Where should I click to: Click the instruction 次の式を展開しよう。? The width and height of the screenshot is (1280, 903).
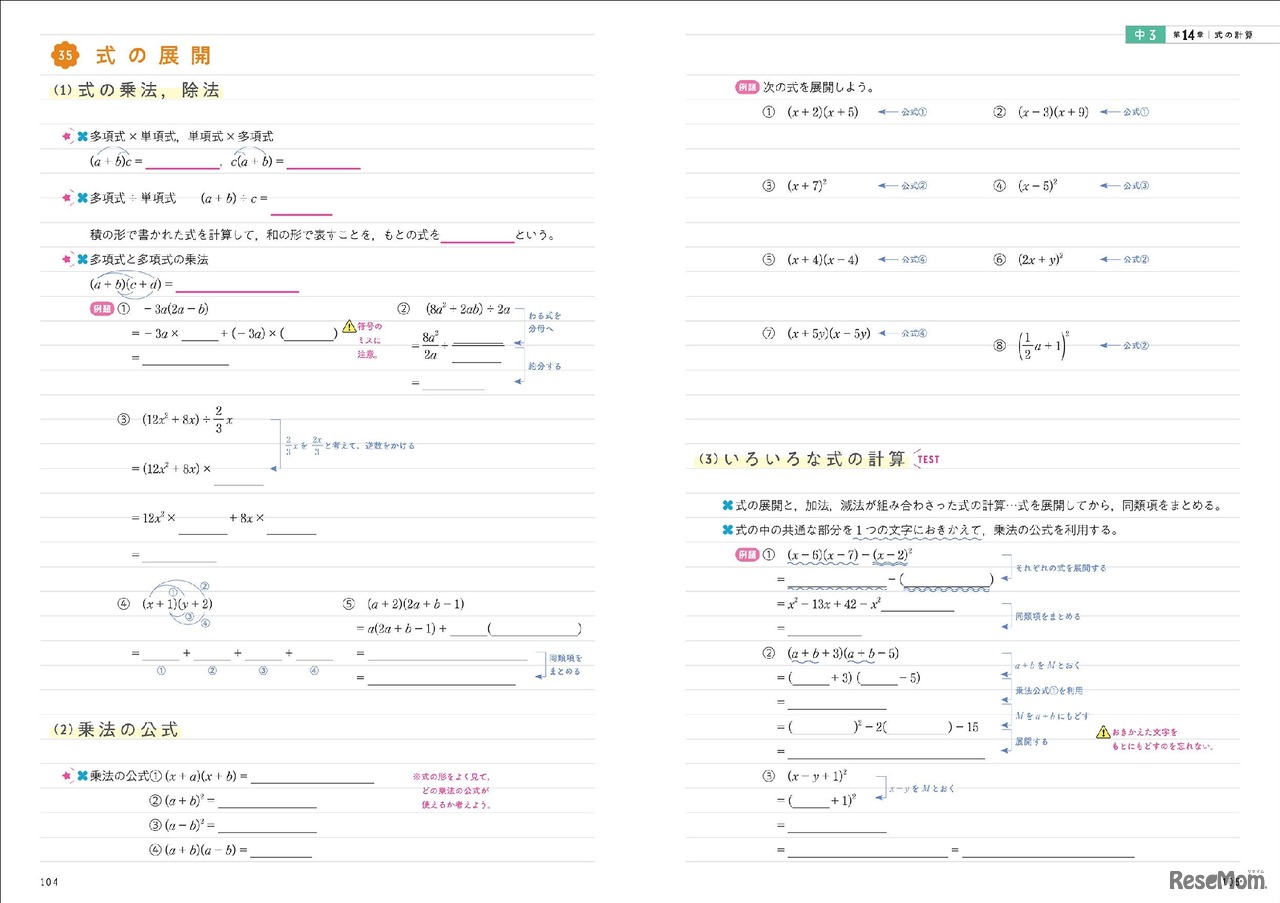[819, 87]
